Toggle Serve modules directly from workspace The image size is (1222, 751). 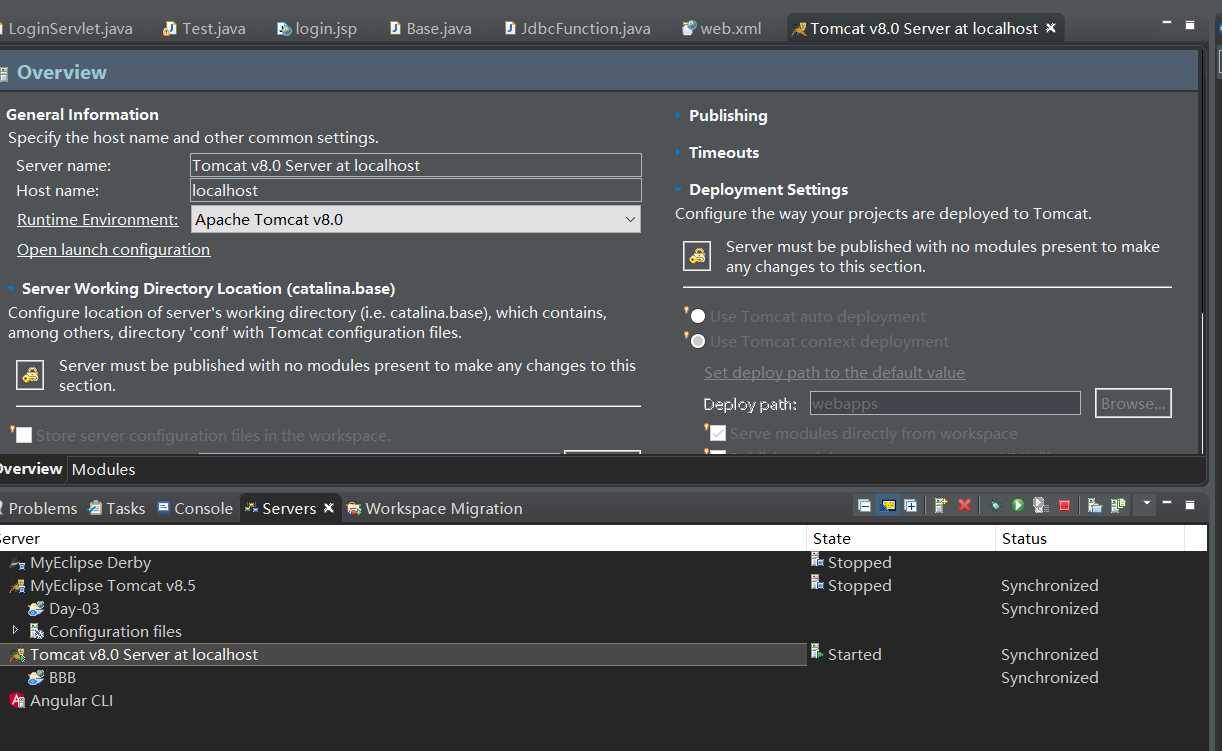coord(718,434)
